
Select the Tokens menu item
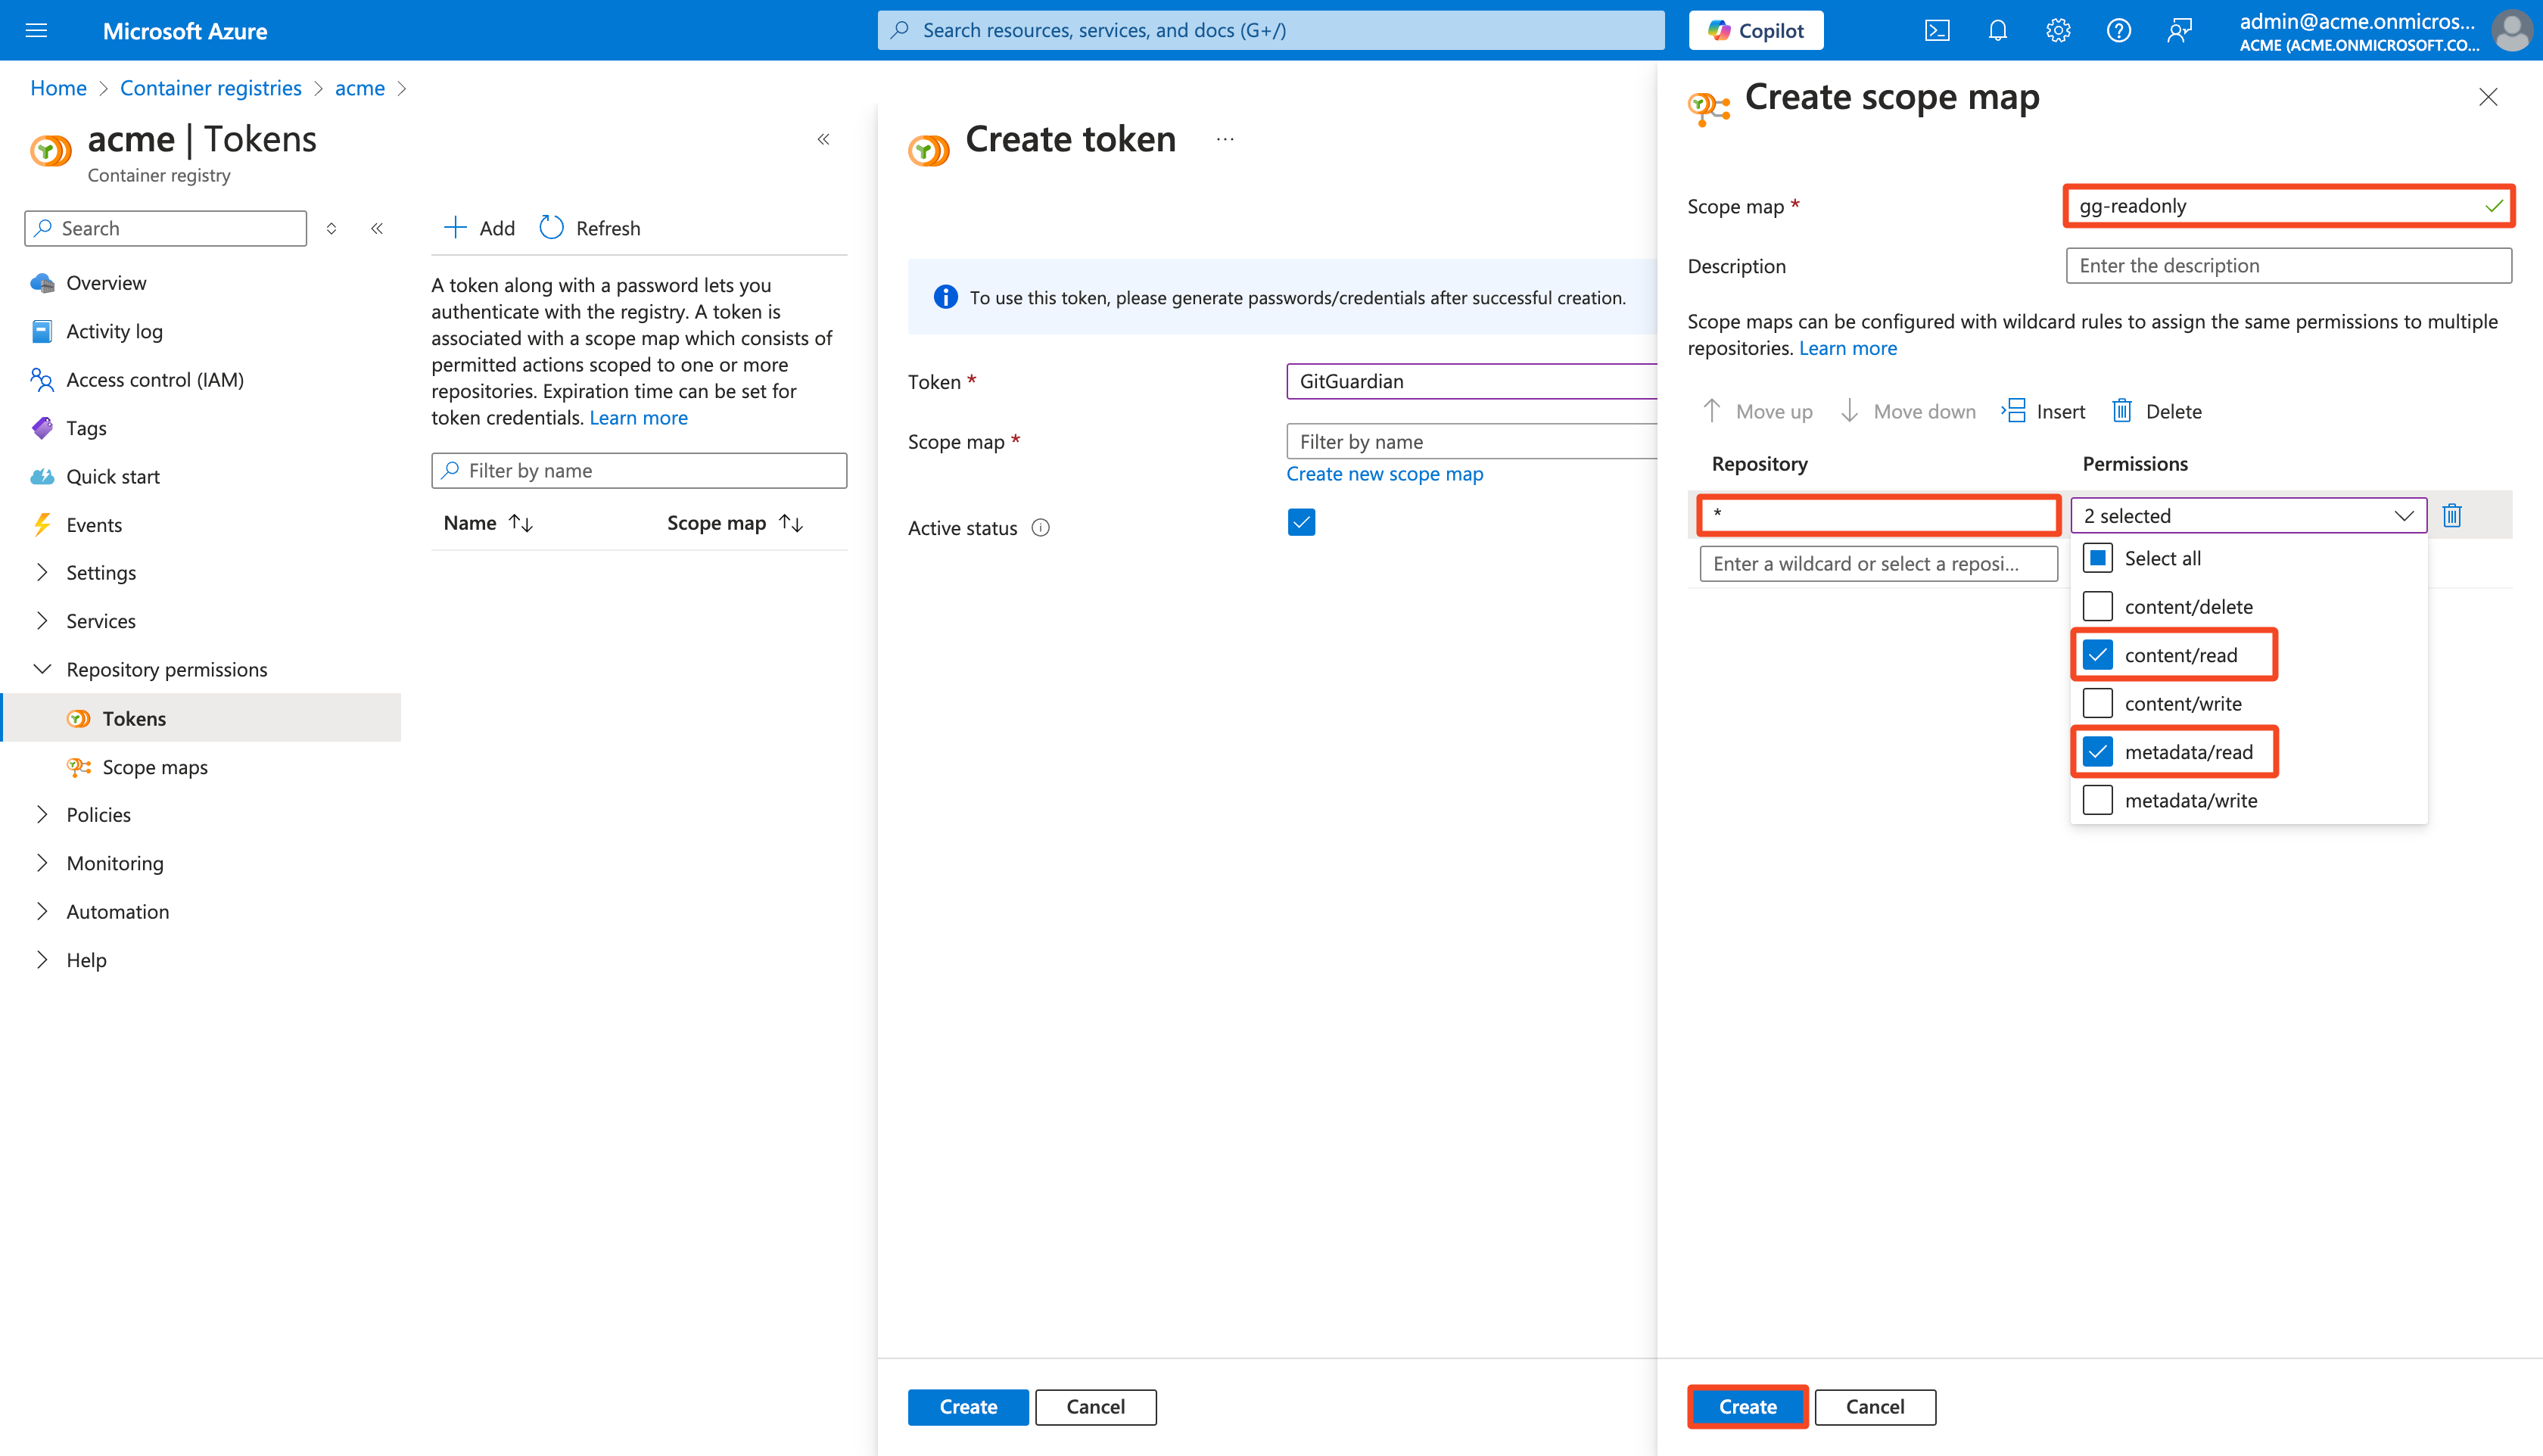tap(202, 718)
